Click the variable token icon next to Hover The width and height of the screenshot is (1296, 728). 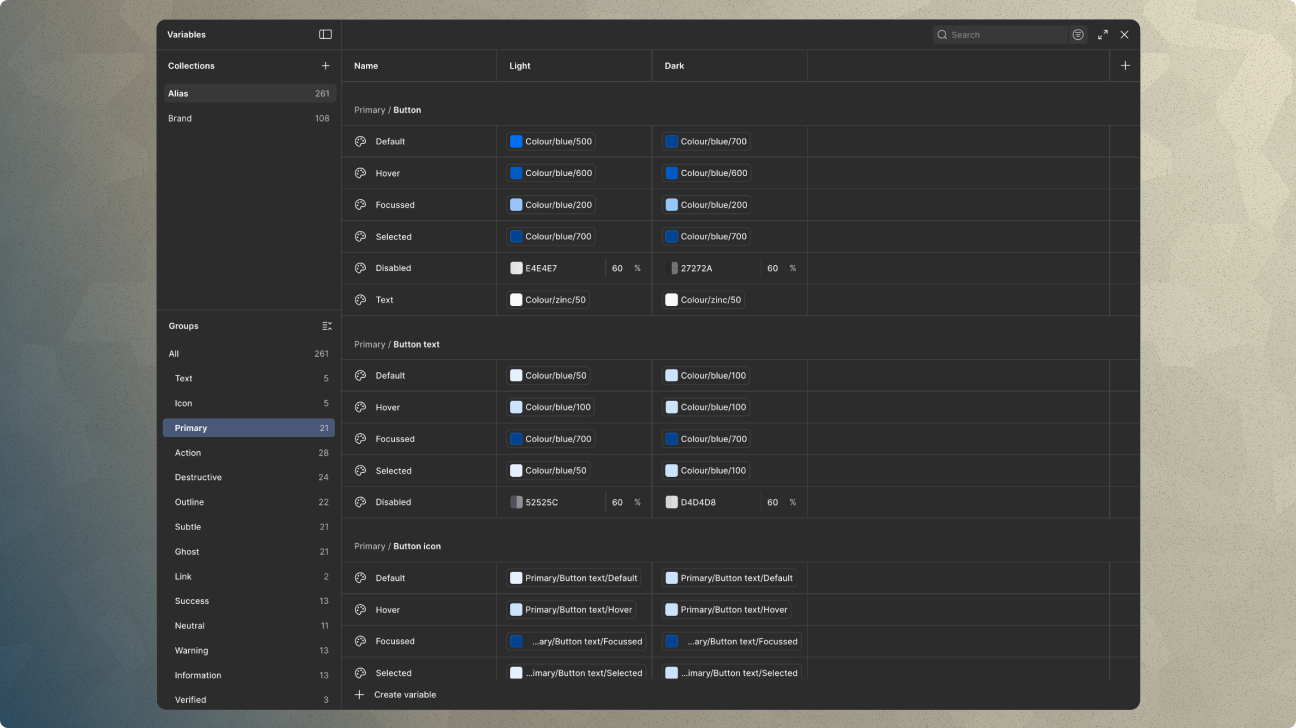(x=360, y=173)
